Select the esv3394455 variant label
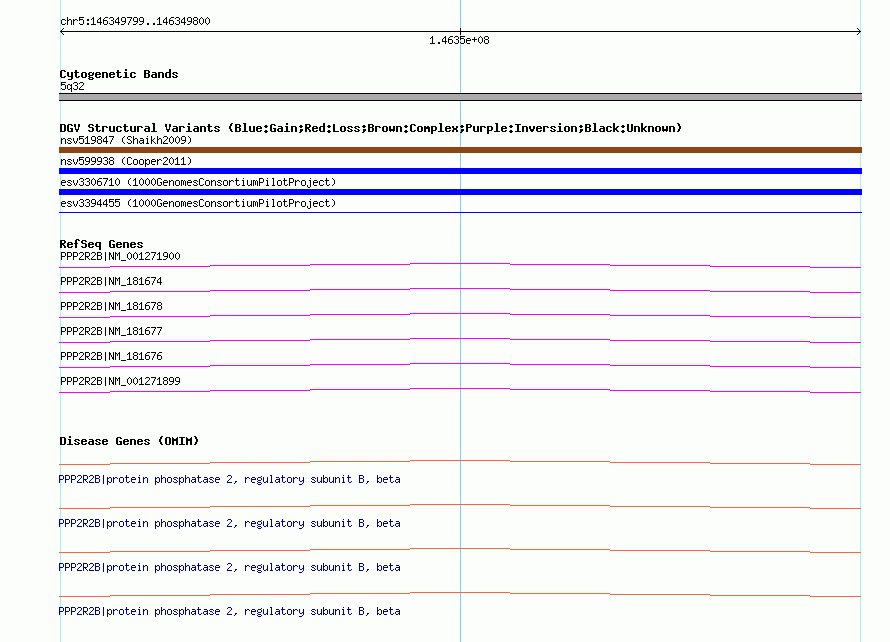Screen dimensions: 890x642 pyautogui.click(x=198, y=203)
